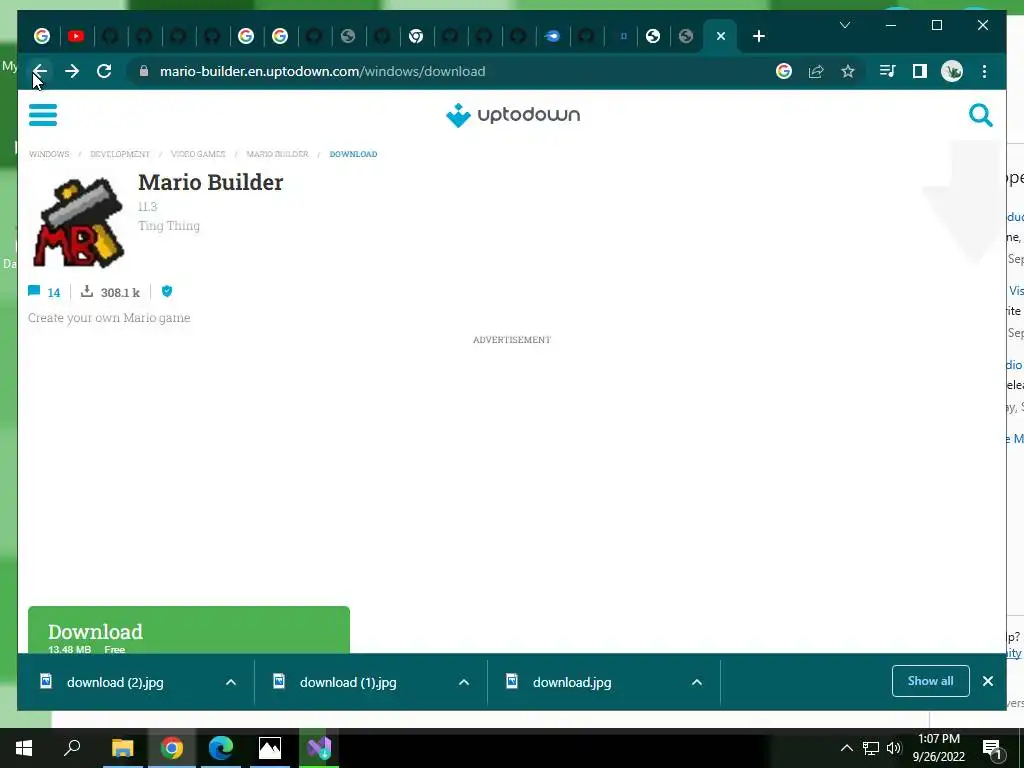Open the Windows Start menu
1024x768 pixels.
click(x=24, y=748)
